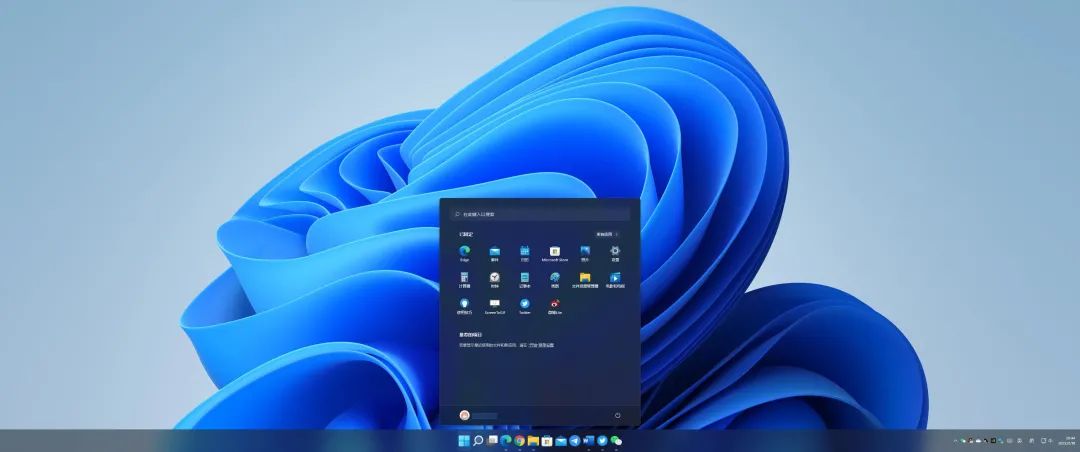Open the Notepad pinned app
1080x452 pixels.
click(525, 280)
